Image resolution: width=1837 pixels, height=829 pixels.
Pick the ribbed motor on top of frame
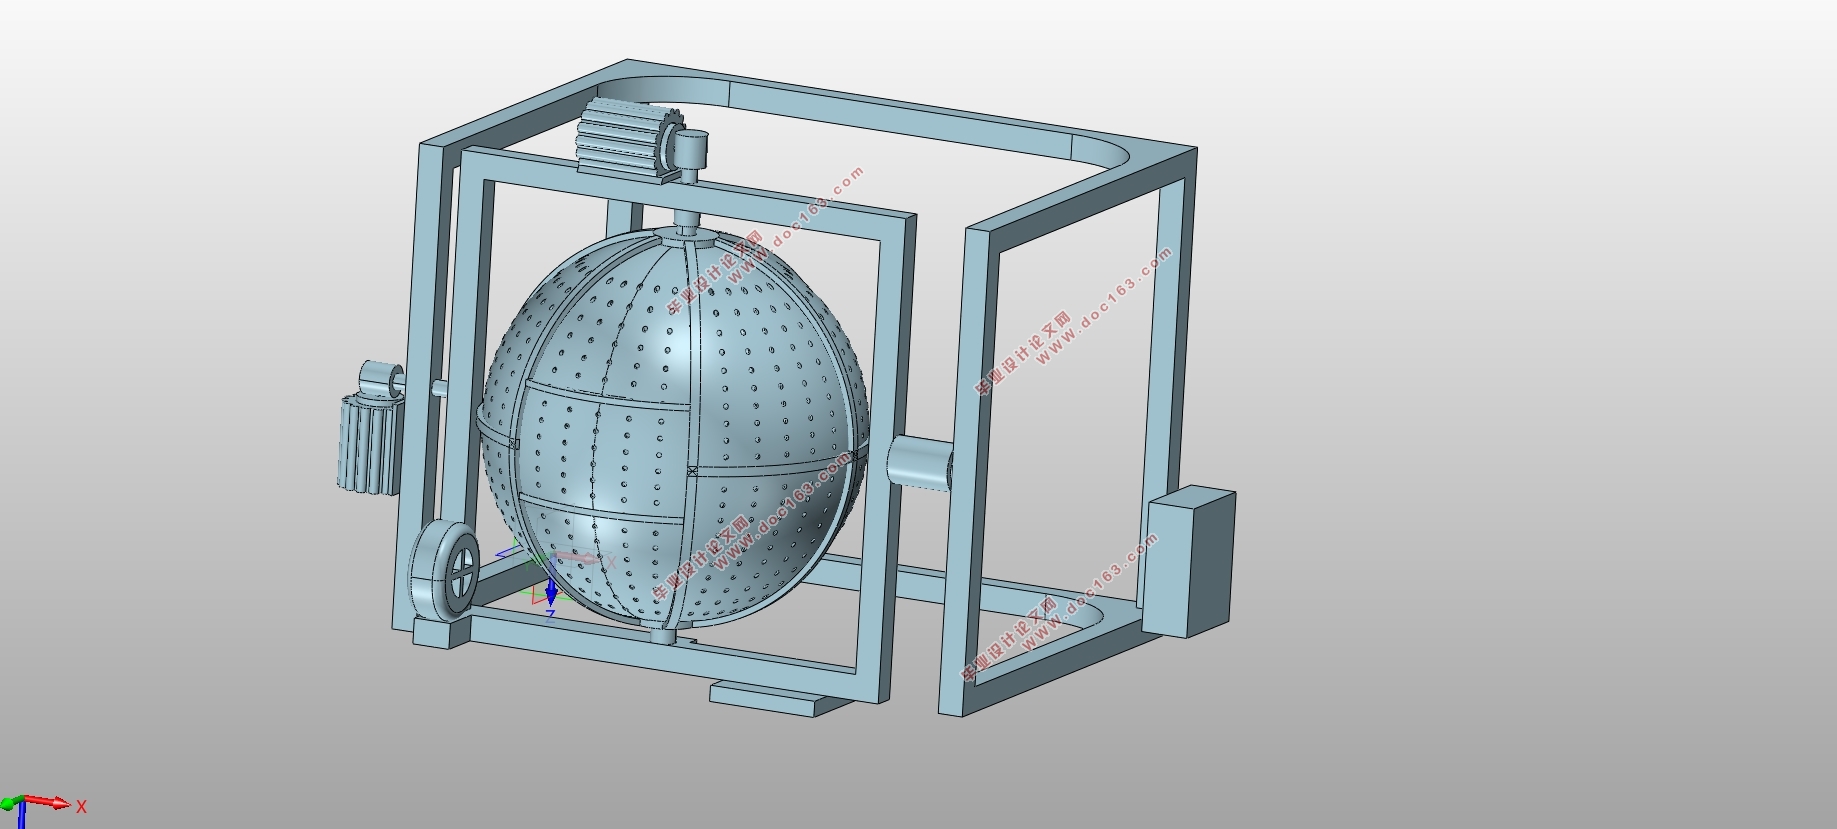(x=630, y=140)
